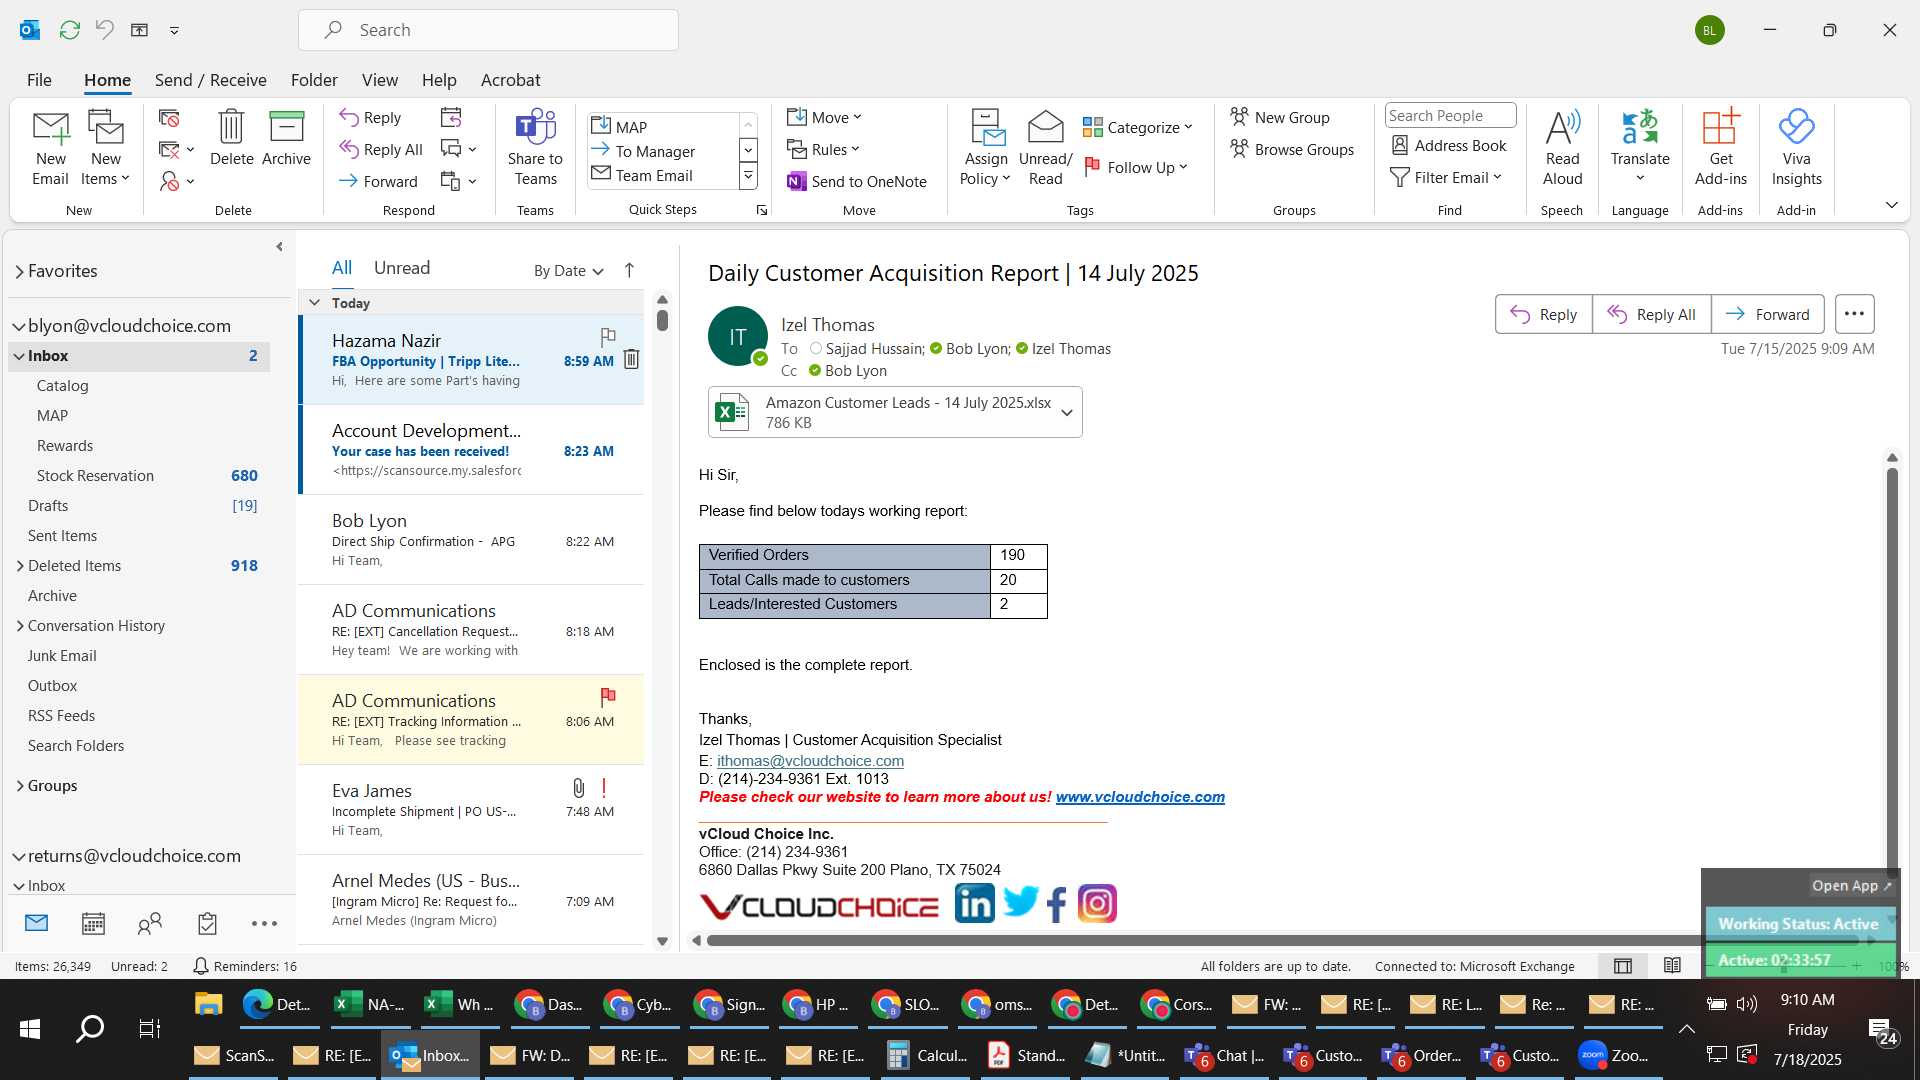This screenshot has height=1080, width=1920.
Task: Open Filter Email dropdown
Action: coord(1446,177)
